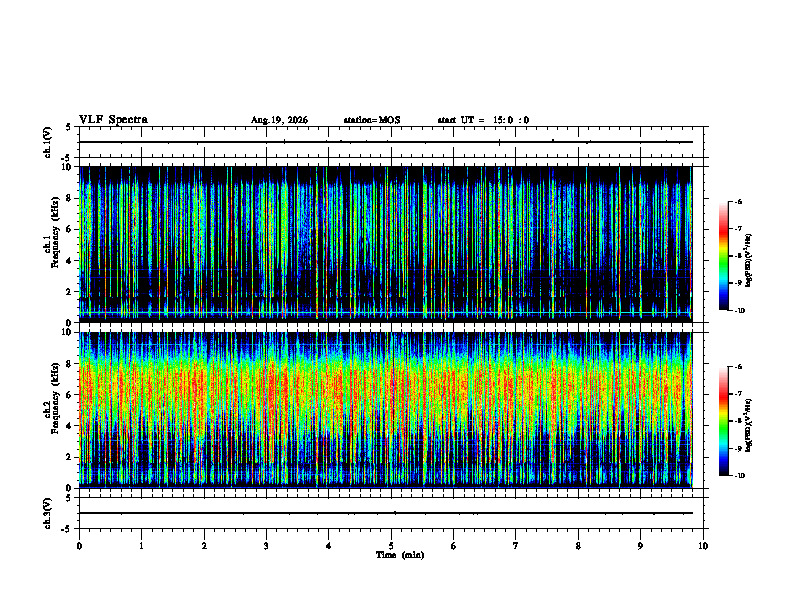Click time axis tick label "7"
Viewport: 792px width, 612px height.
[516, 546]
